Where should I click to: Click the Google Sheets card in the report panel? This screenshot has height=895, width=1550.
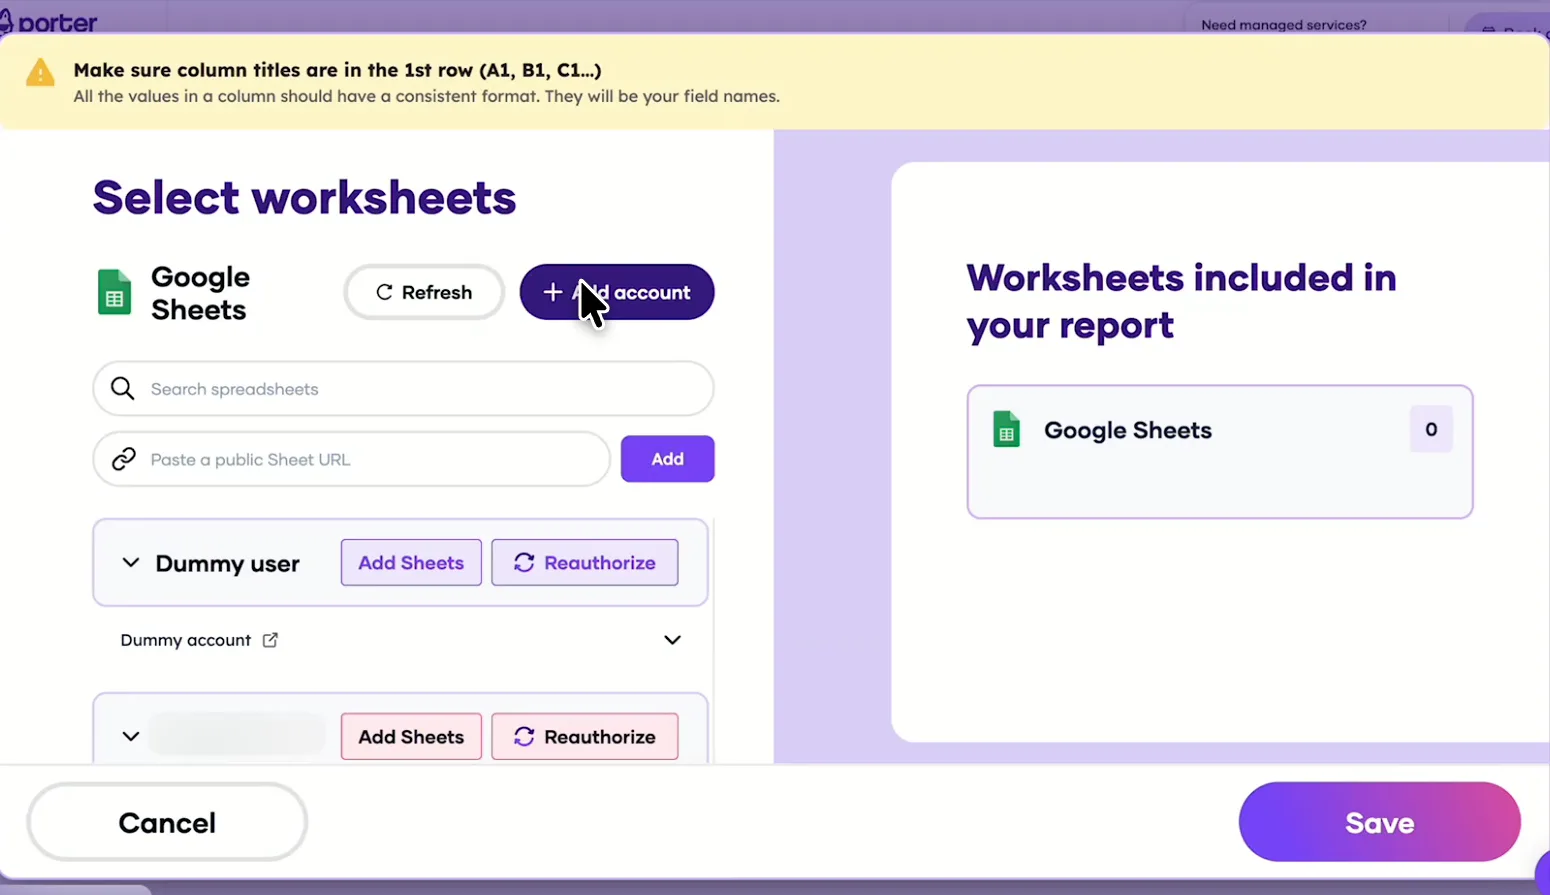click(x=1220, y=452)
